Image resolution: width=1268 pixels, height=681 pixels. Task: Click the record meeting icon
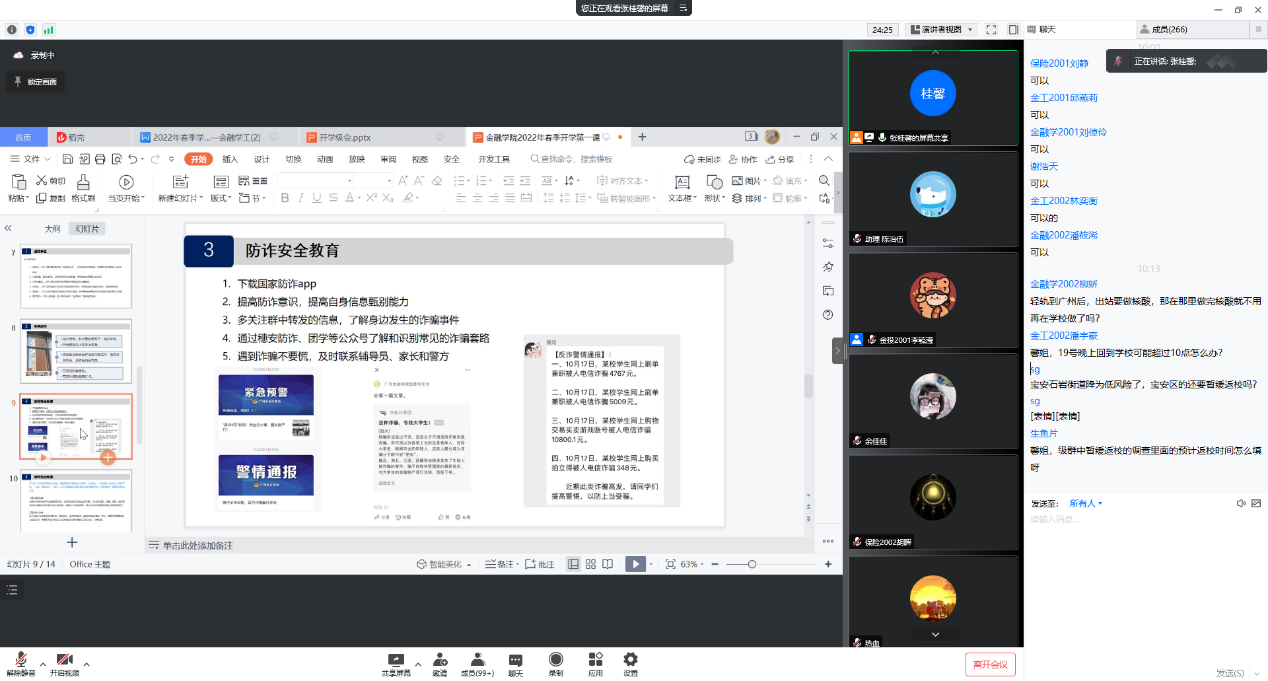pyautogui.click(x=555, y=661)
